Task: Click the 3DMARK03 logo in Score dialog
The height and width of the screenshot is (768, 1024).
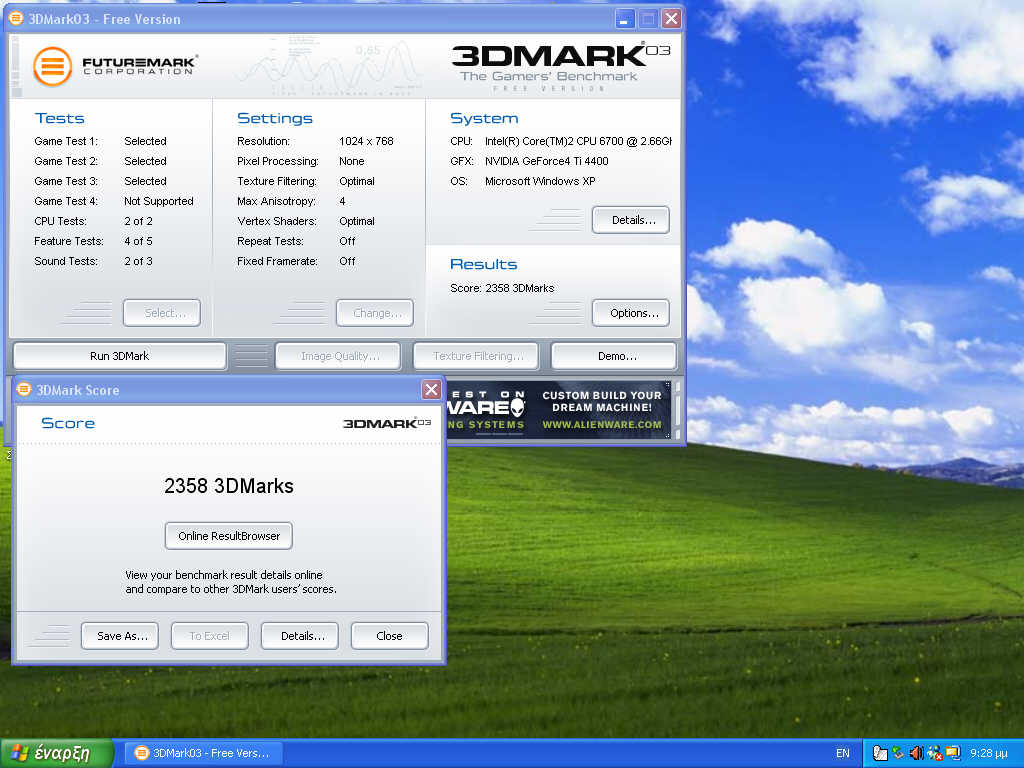Action: point(387,423)
